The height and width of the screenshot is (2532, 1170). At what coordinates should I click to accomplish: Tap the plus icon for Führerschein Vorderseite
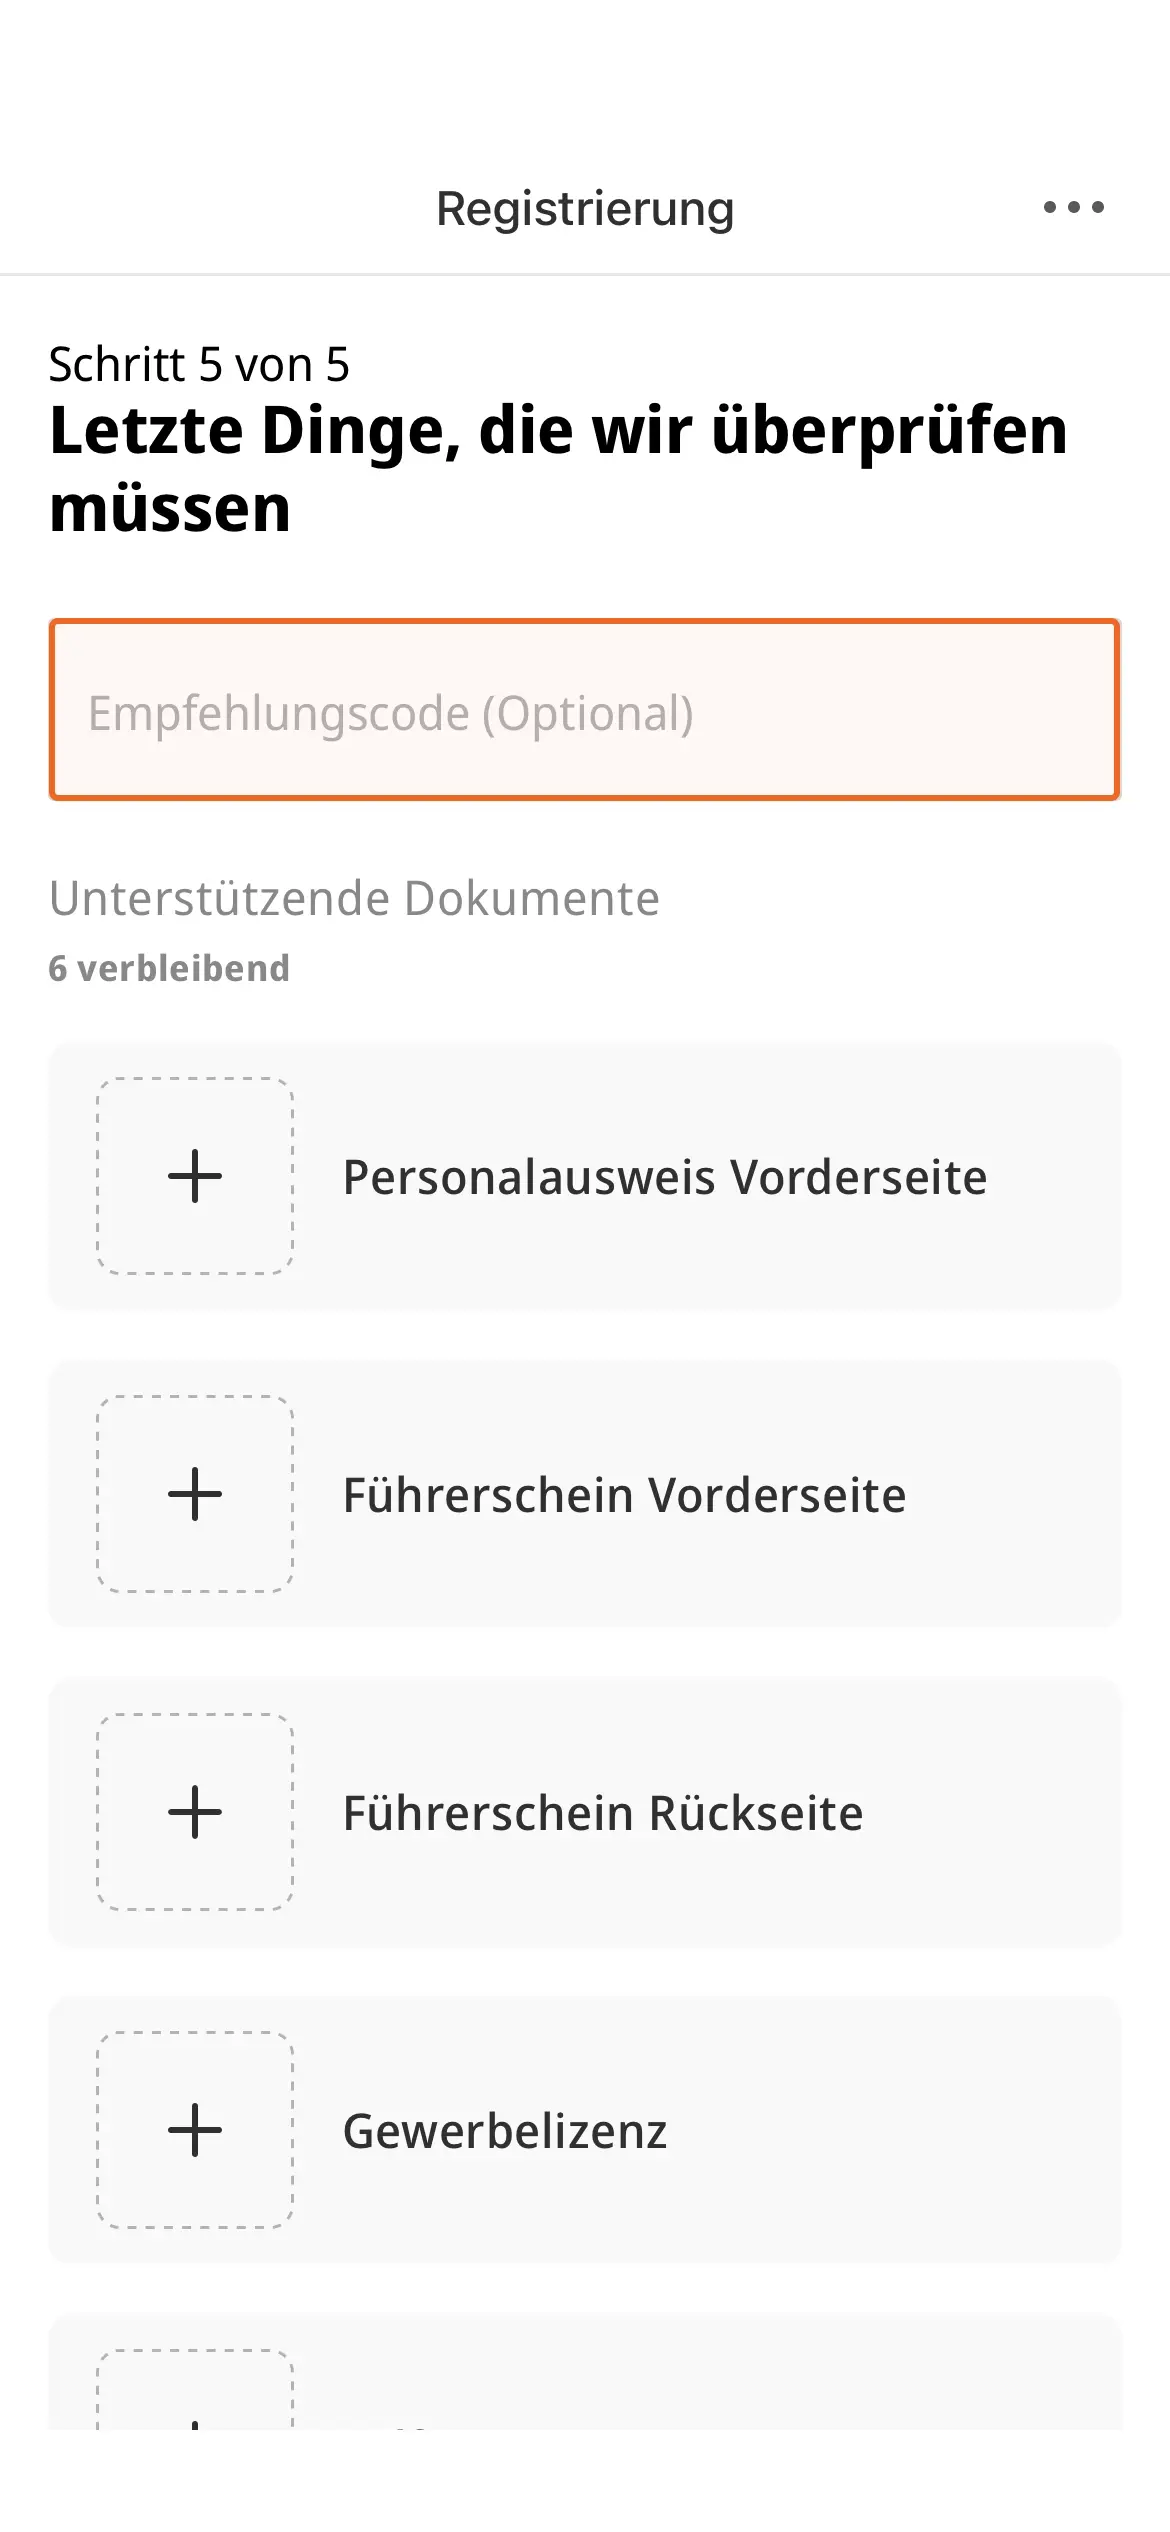click(x=195, y=1494)
